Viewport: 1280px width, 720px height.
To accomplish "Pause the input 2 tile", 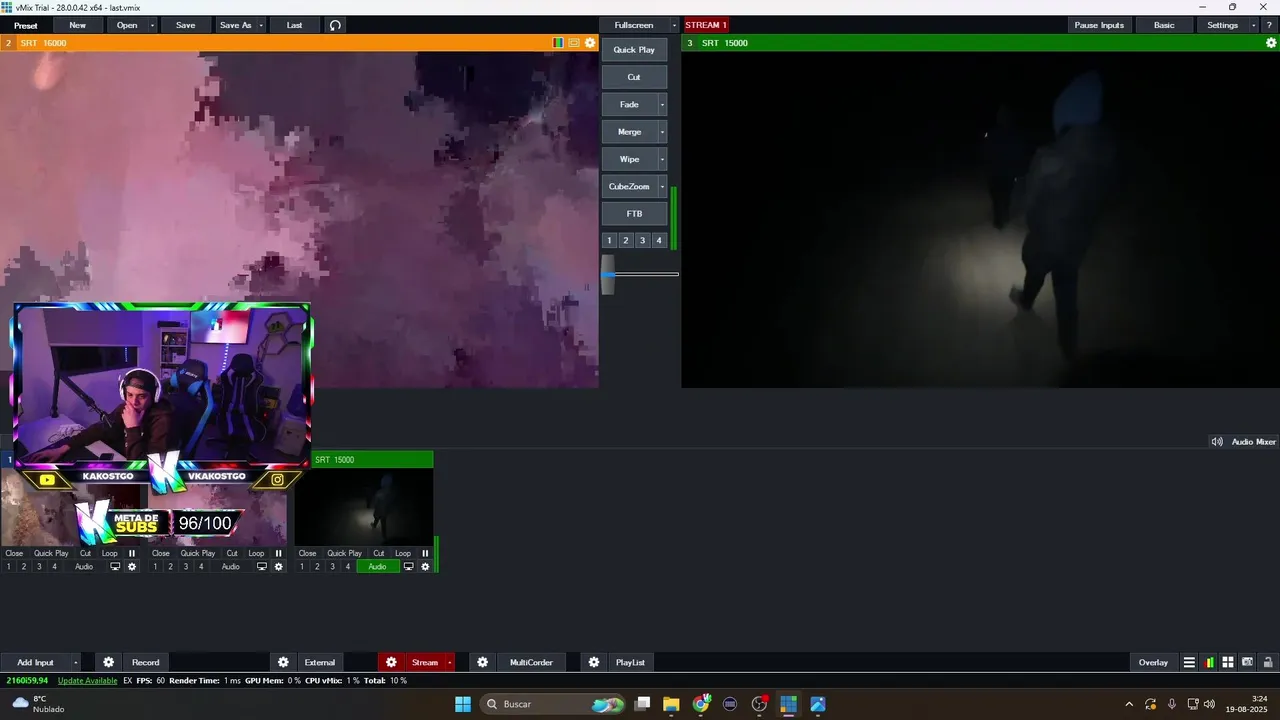I will pos(279,553).
